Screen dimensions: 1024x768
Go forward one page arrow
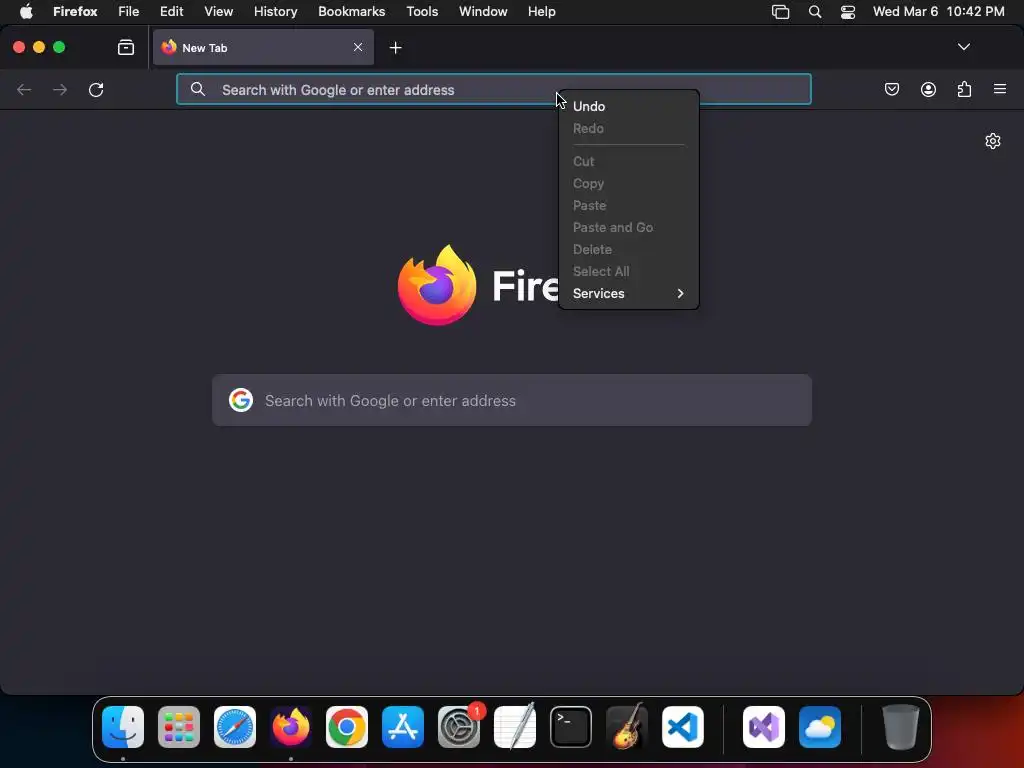[x=60, y=89]
